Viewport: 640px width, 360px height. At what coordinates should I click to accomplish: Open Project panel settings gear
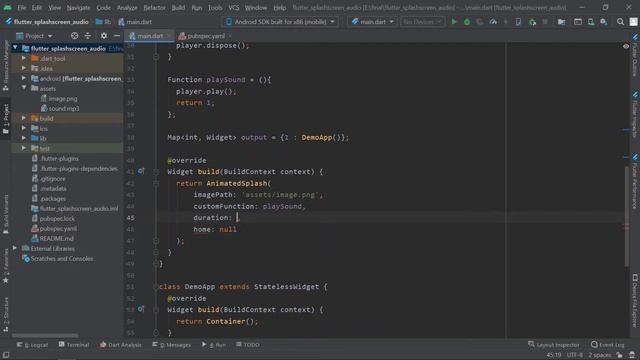[104, 36]
